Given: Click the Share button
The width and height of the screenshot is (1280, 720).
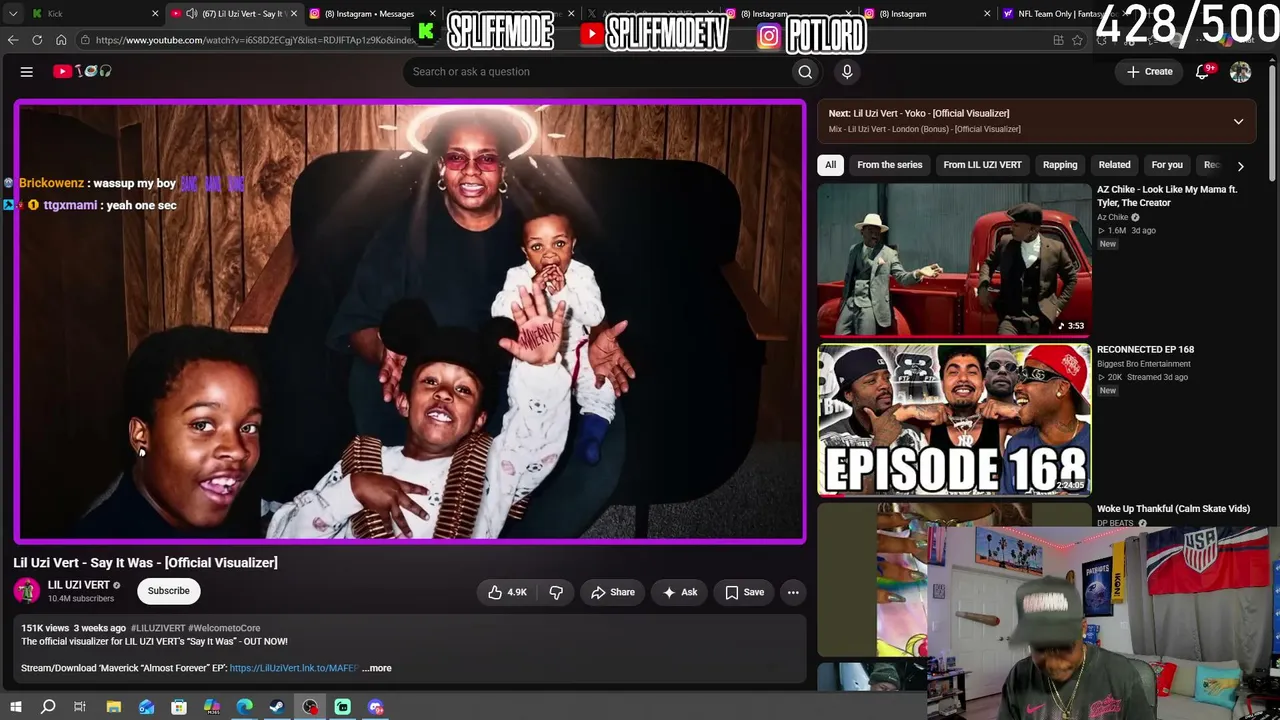Looking at the screenshot, I should (x=613, y=592).
